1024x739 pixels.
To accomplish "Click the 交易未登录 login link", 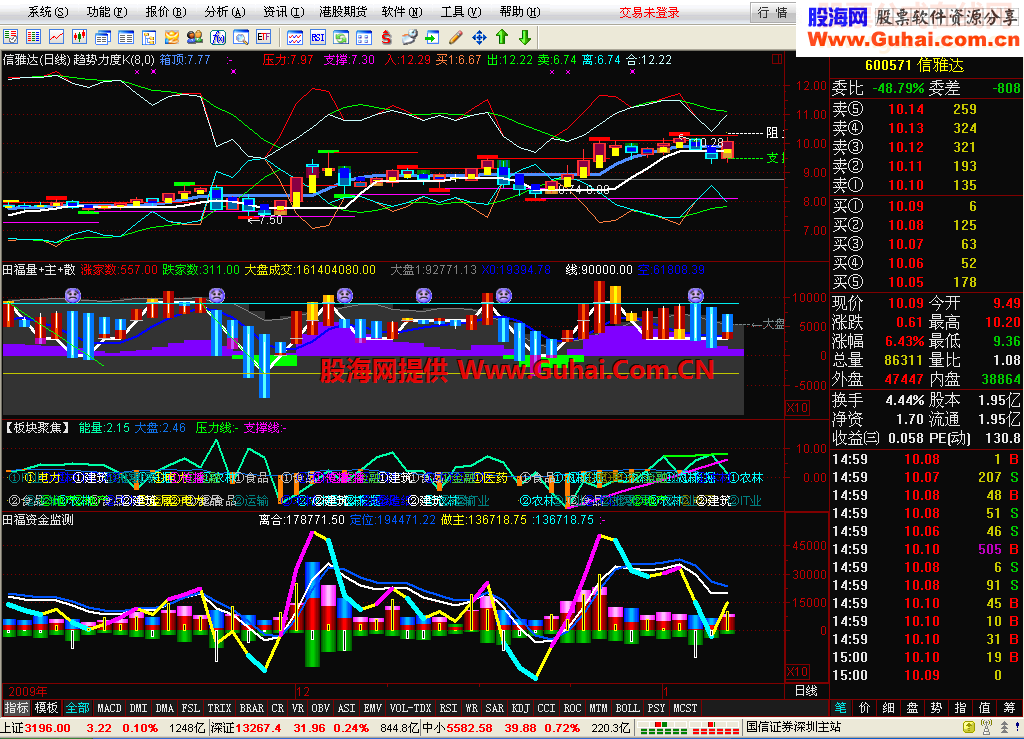I will pos(649,12).
